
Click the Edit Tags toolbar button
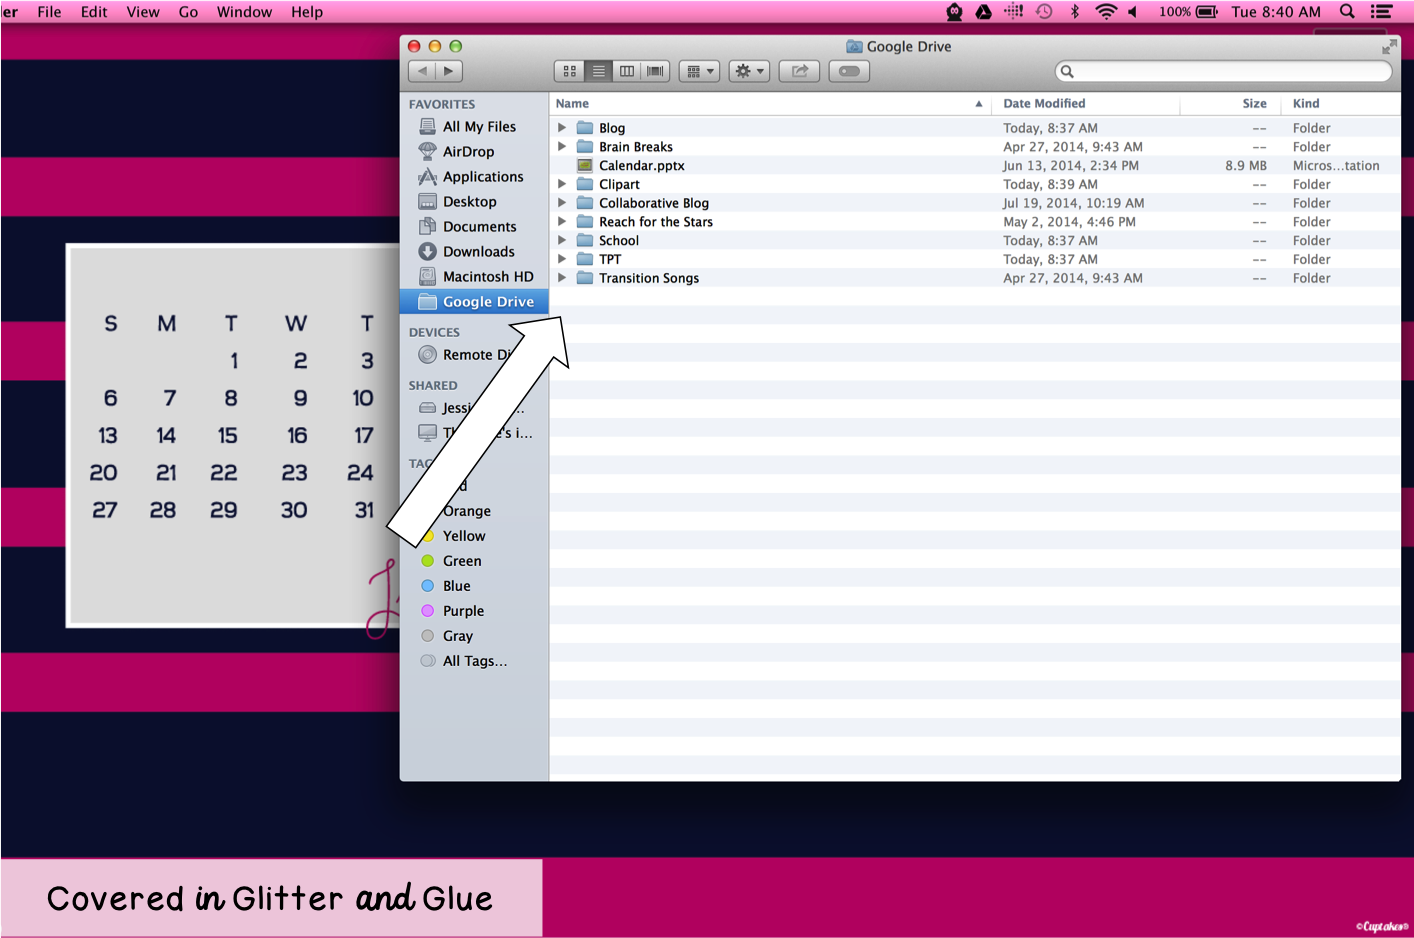tap(849, 71)
